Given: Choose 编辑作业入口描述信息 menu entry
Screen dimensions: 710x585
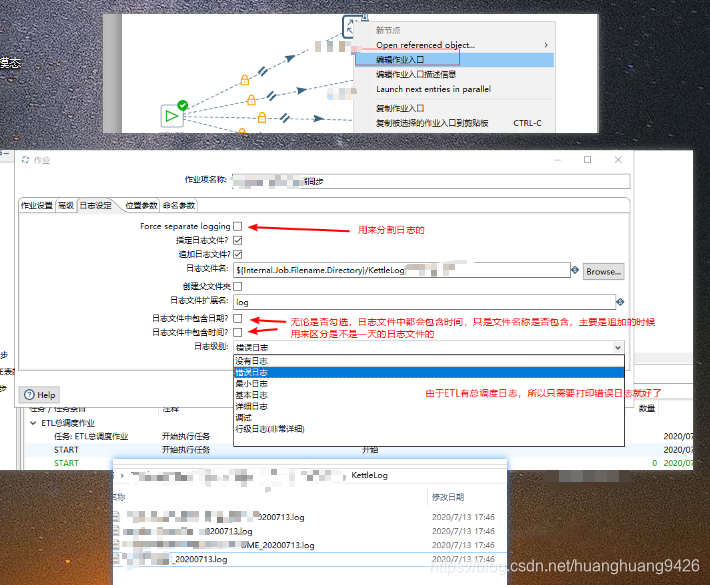Looking at the screenshot, I should tap(454, 74).
